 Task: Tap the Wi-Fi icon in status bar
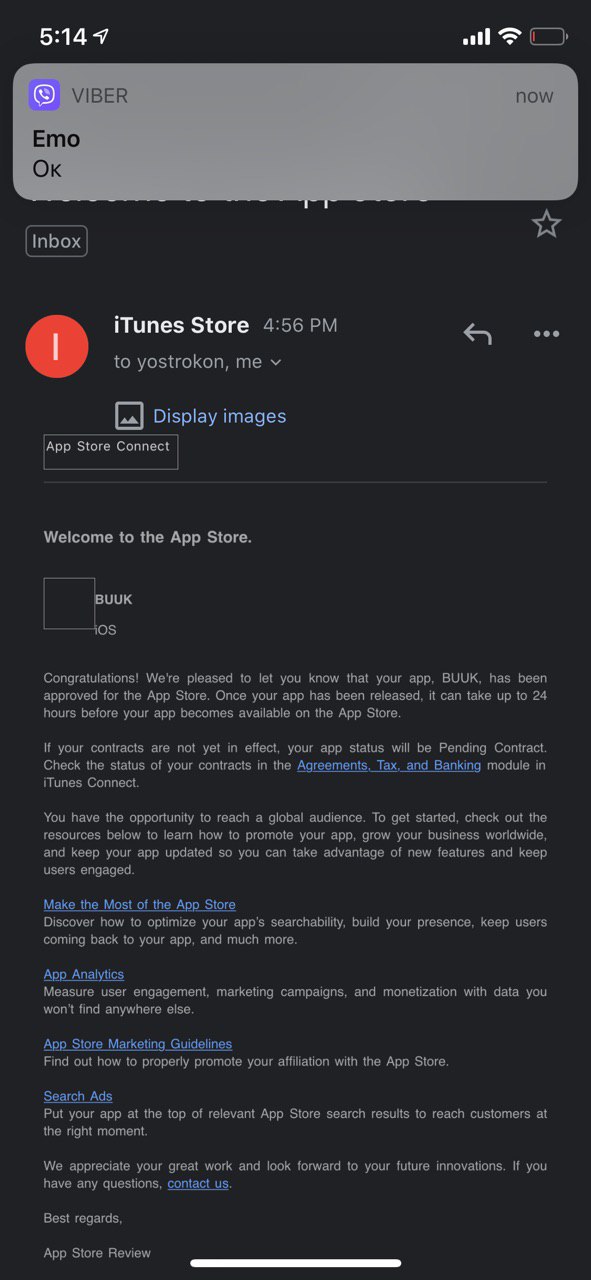pyautogui.click(x=510, y=37)
